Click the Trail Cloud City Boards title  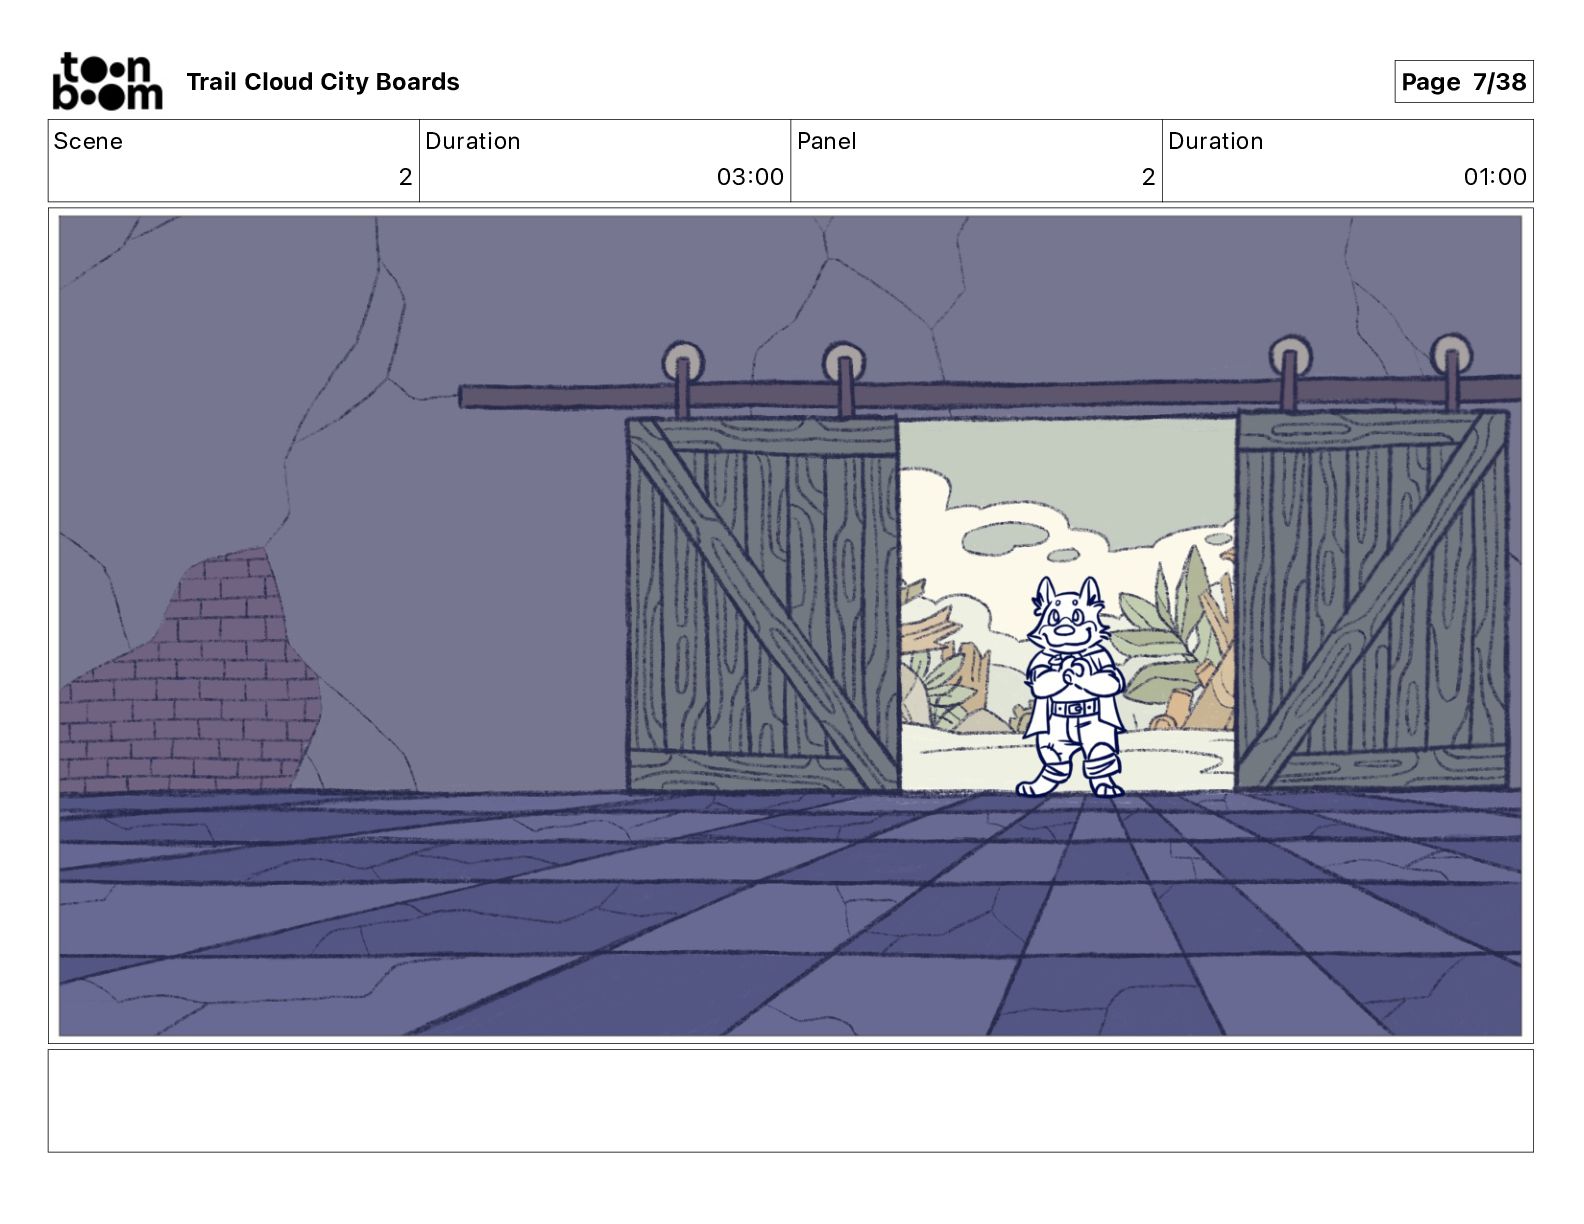click(323, 82)
